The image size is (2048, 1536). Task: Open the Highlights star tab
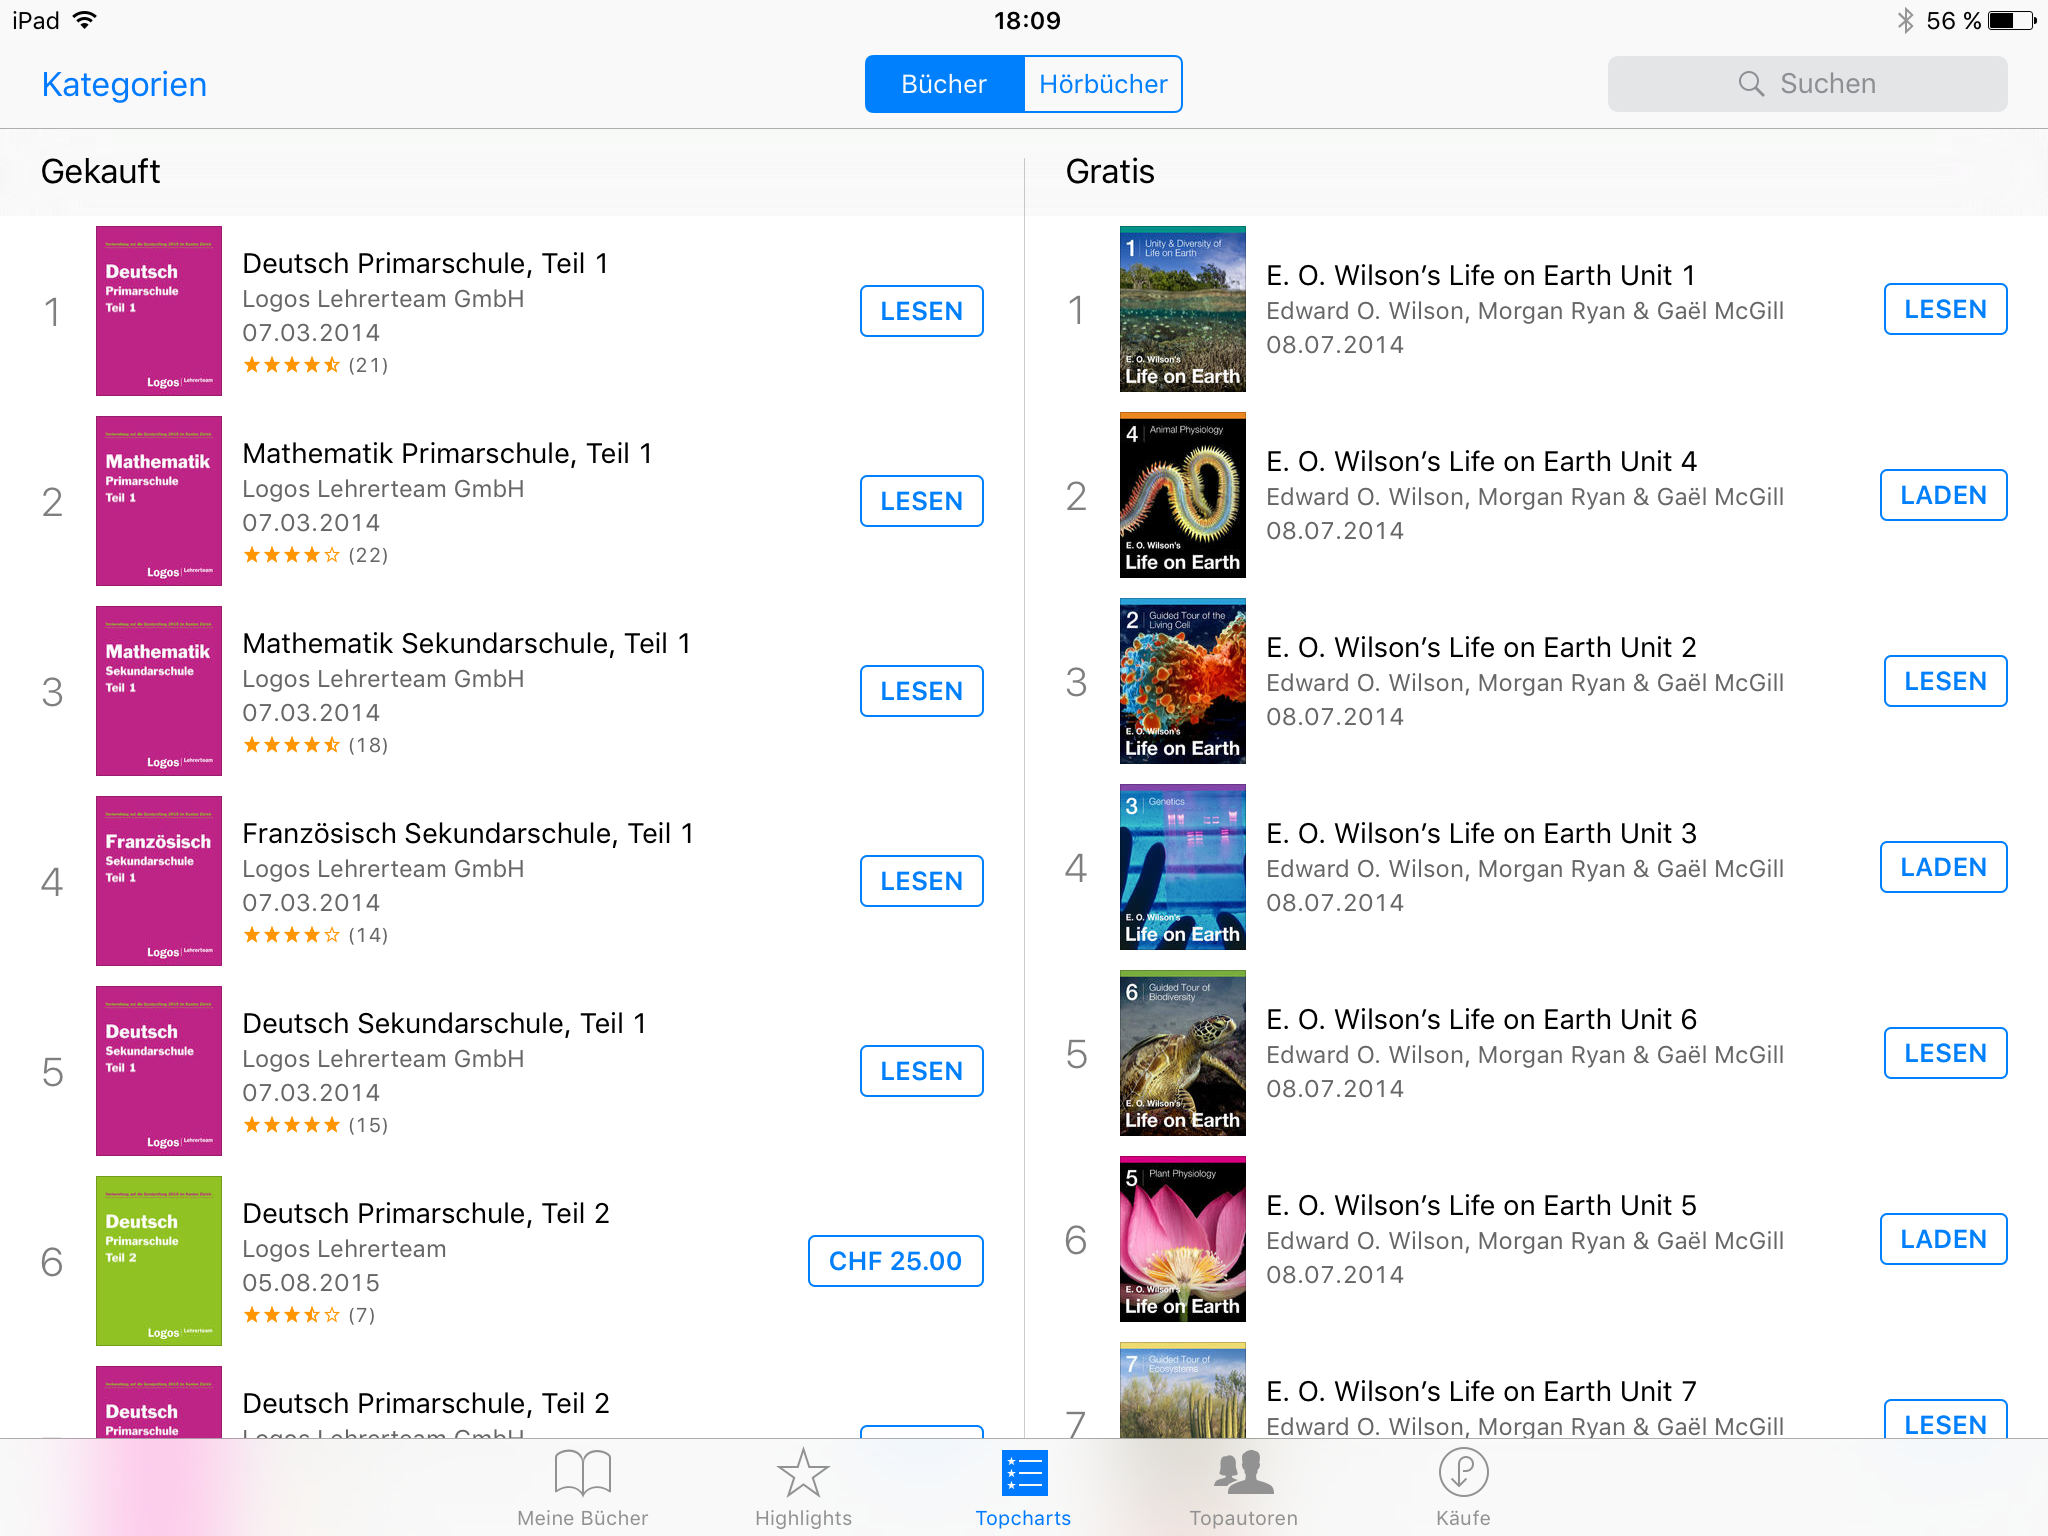point(803,1488)
